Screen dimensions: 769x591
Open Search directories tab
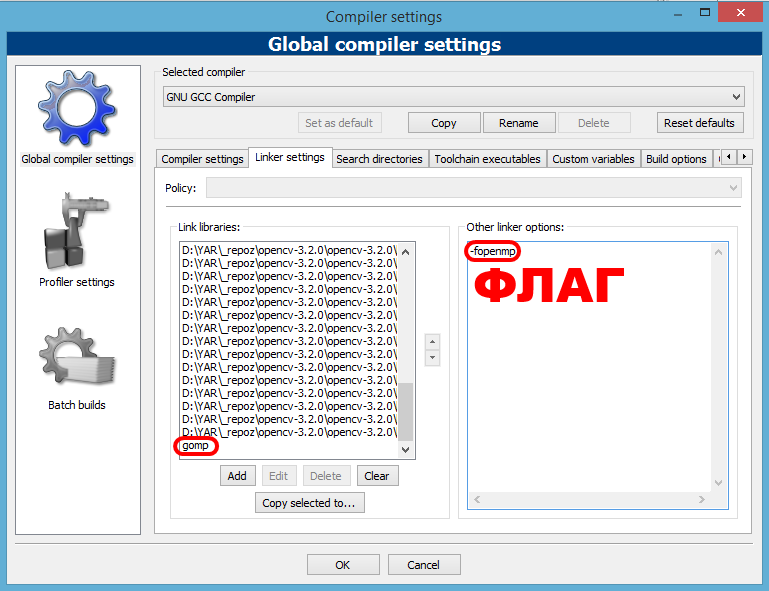pyautogui.click(x=379, y=159)
